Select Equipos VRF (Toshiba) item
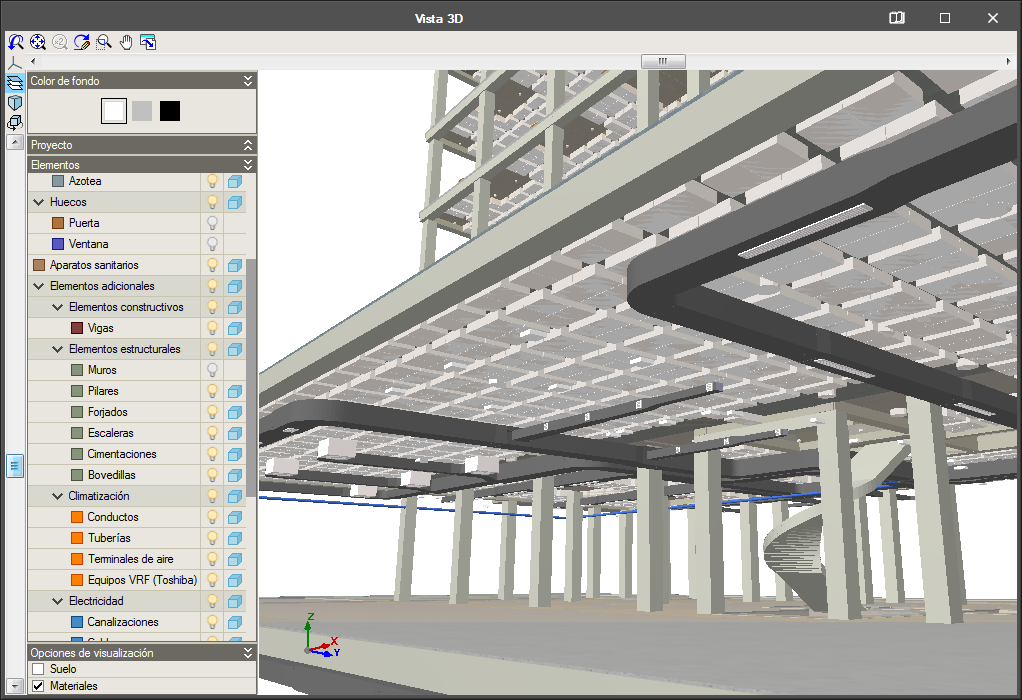Screen dimensions: 1022x700 142,580
